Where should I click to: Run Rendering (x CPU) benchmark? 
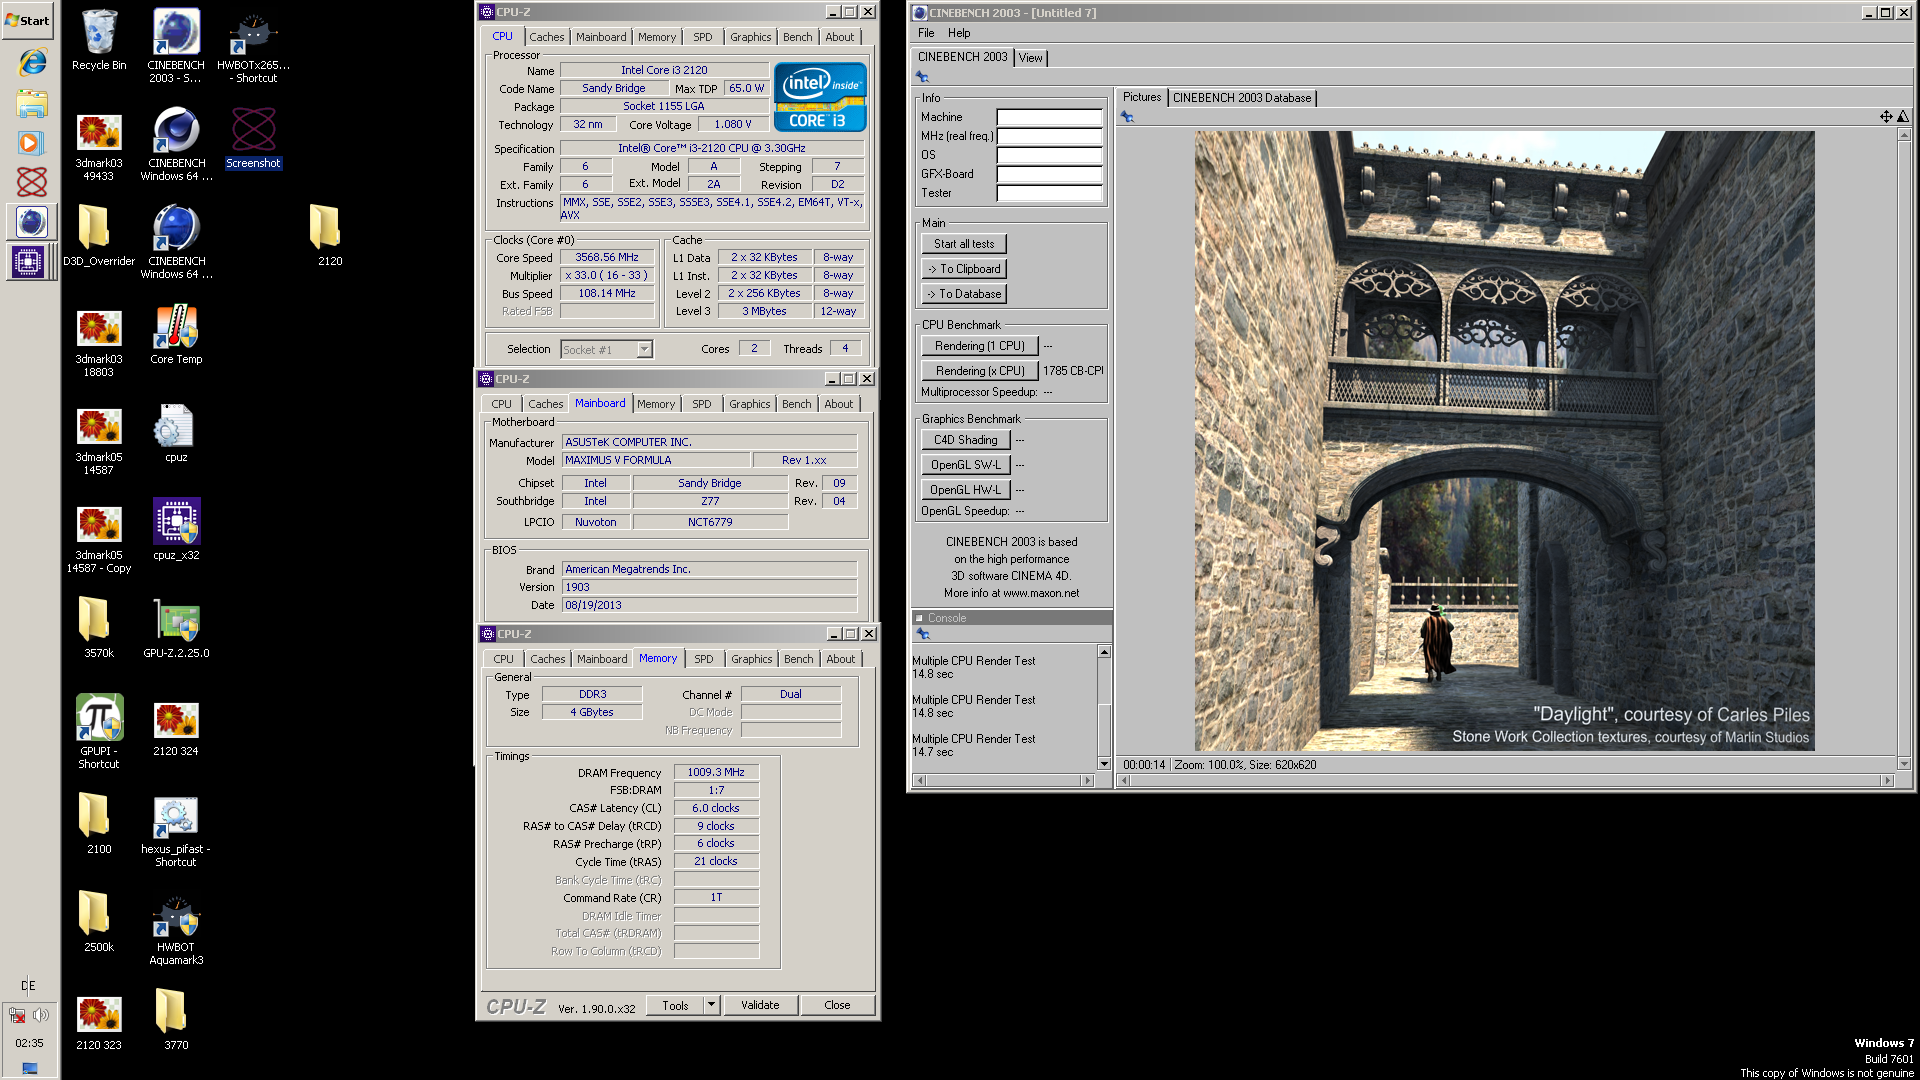tap(979, 371)
